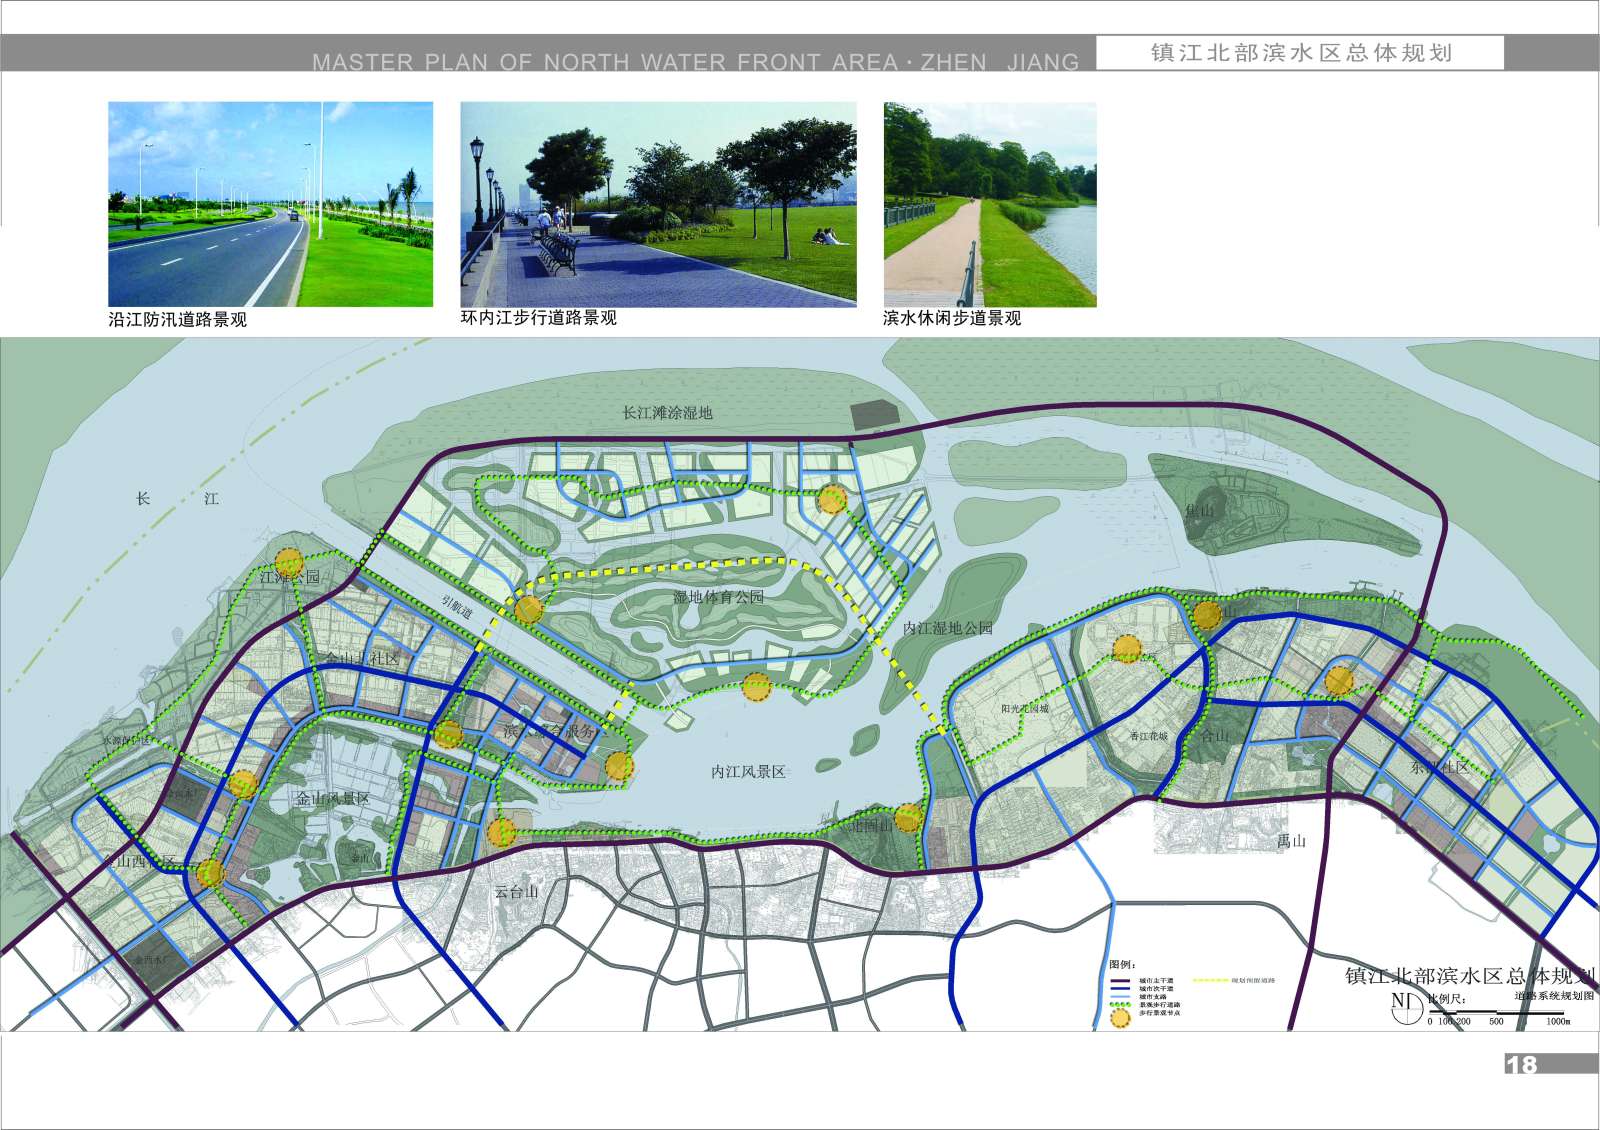Click the 金山风景区 label
Screen dimensions: 1600x1130
click(332, 798)
